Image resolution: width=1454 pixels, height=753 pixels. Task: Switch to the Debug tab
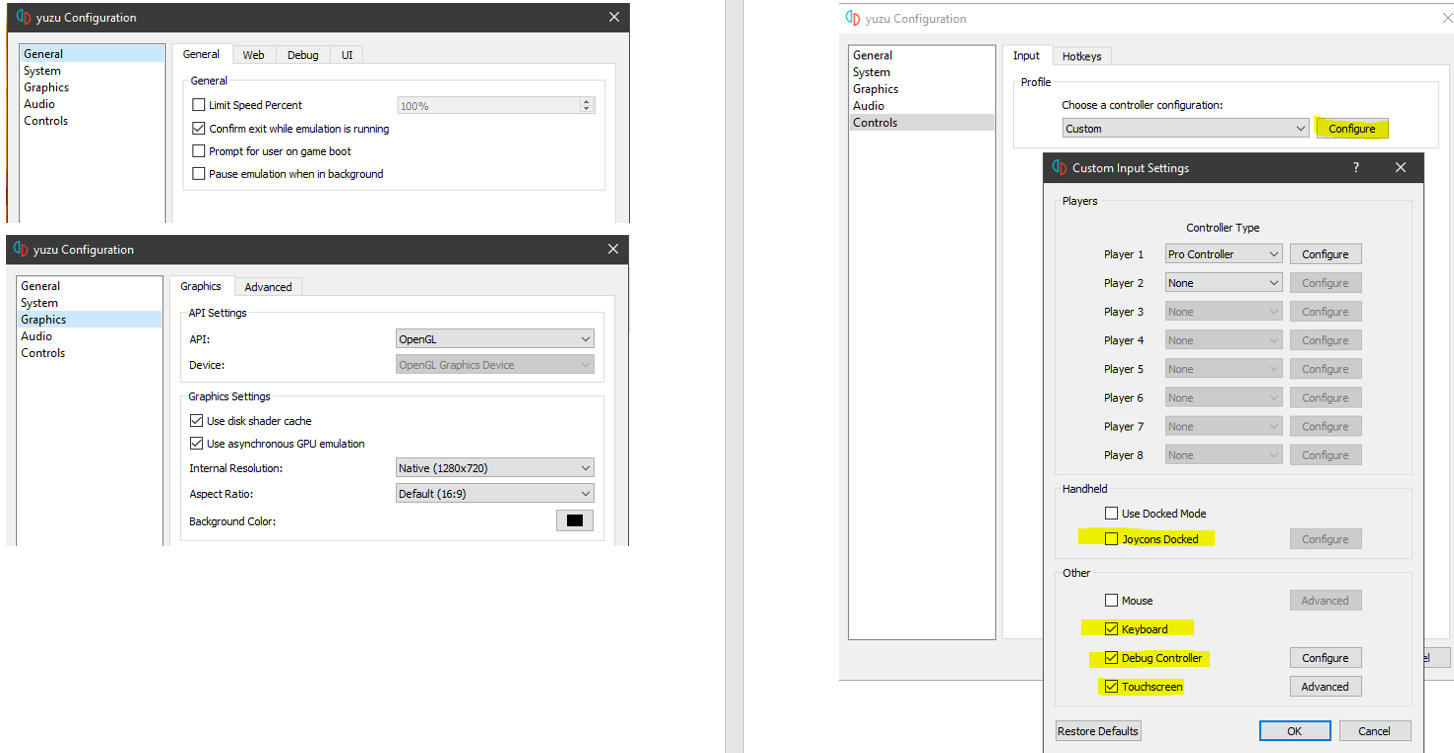[303, 55]
